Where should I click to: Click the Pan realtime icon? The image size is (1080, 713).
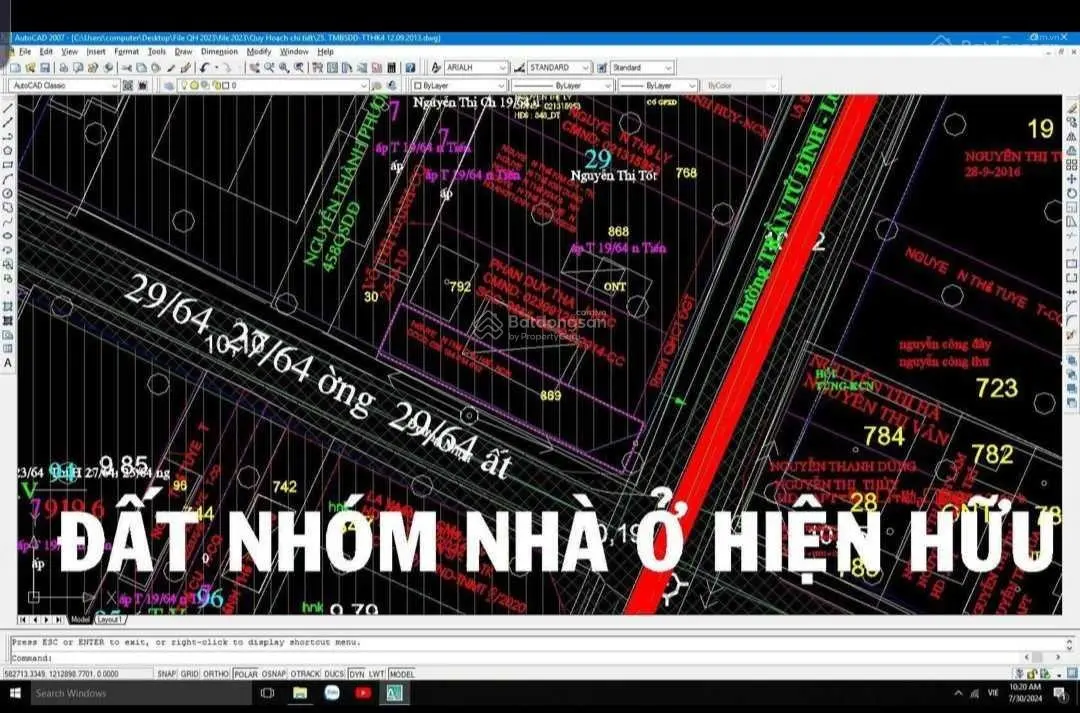click(254, 68)
